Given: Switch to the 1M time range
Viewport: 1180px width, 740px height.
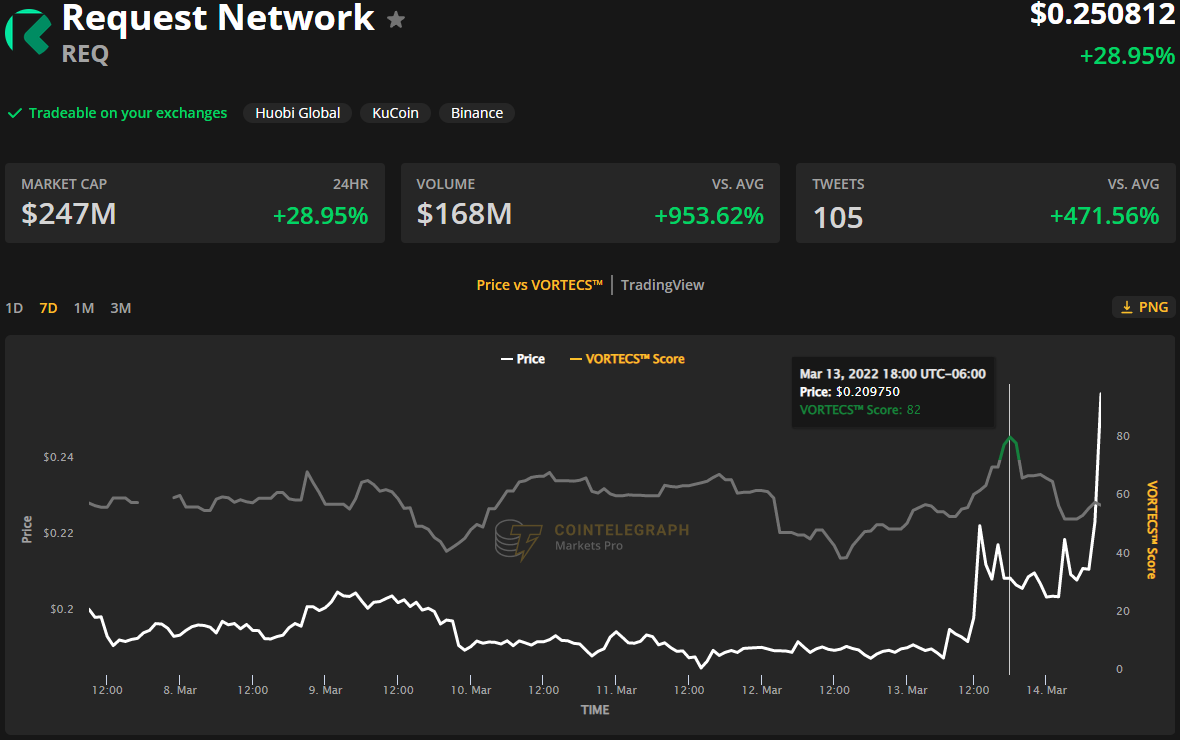Looking at the screenshot, I should tap(84, 308).
